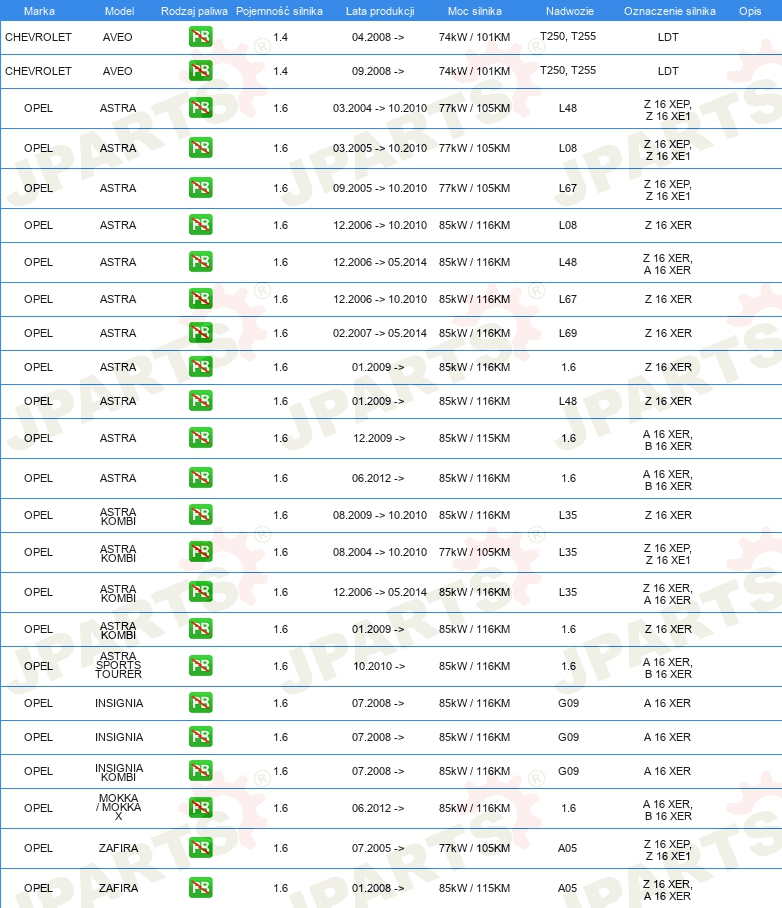
Task: Click the fuel icon for Opel Mokka / Mokka X
Action: tap(200, 808)
